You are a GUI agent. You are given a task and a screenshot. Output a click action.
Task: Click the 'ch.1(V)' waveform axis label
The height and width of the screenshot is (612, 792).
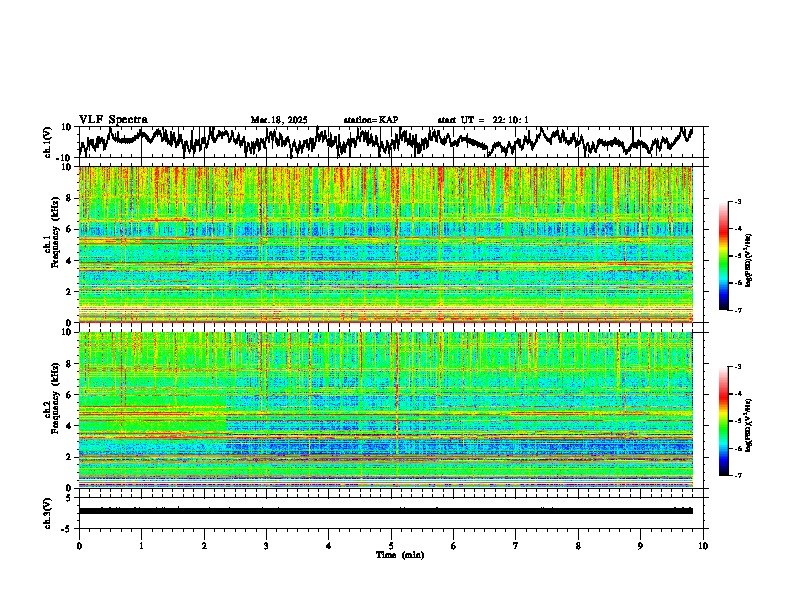point(48,142)
